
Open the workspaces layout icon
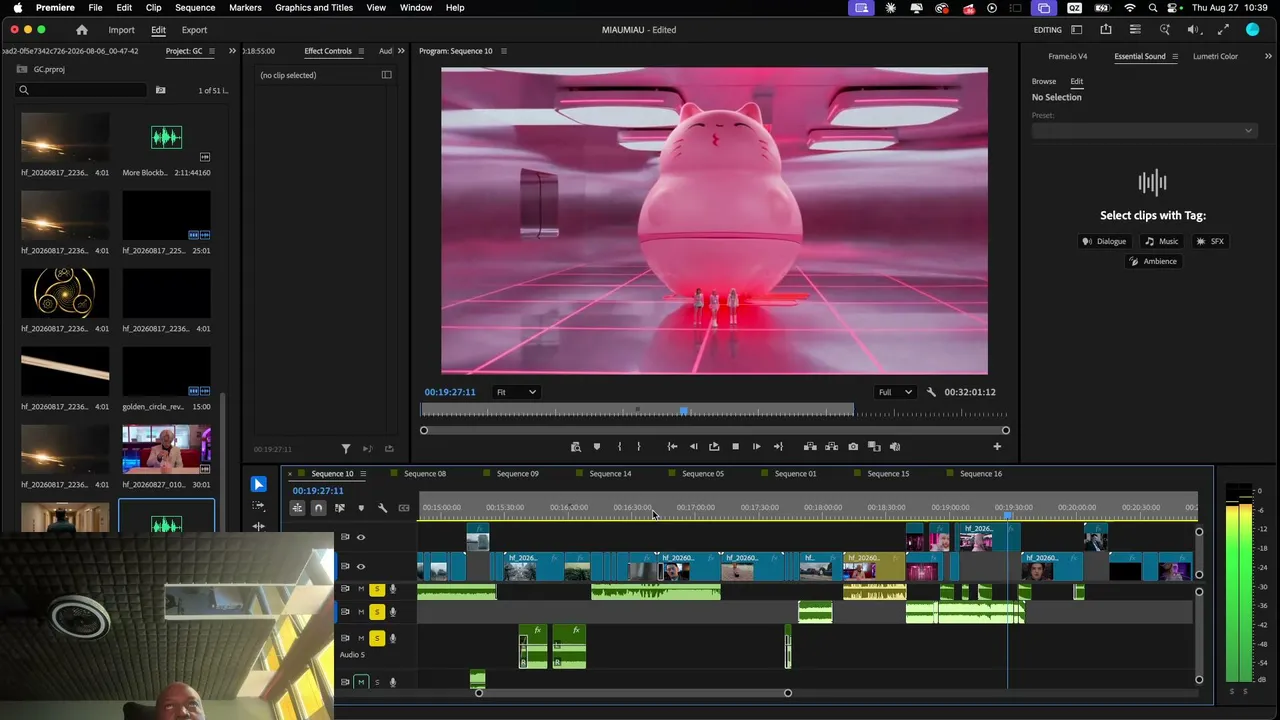(x=1077, y=30)
